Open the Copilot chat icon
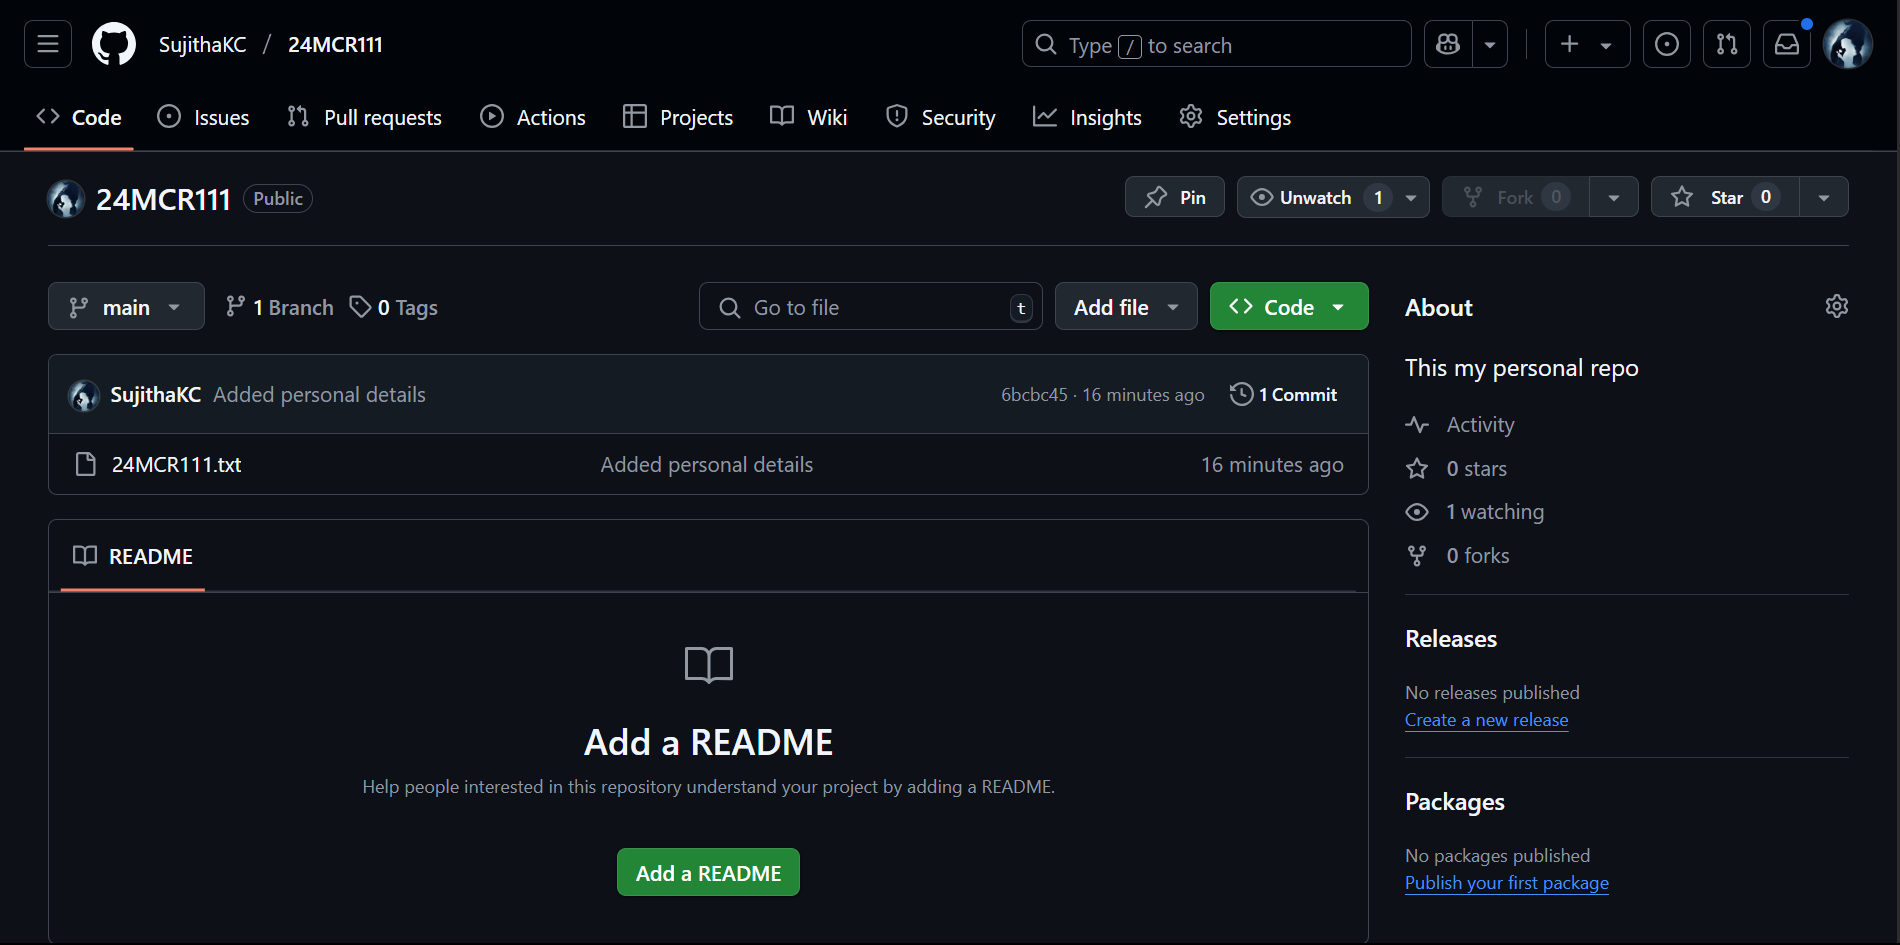 1448,44
